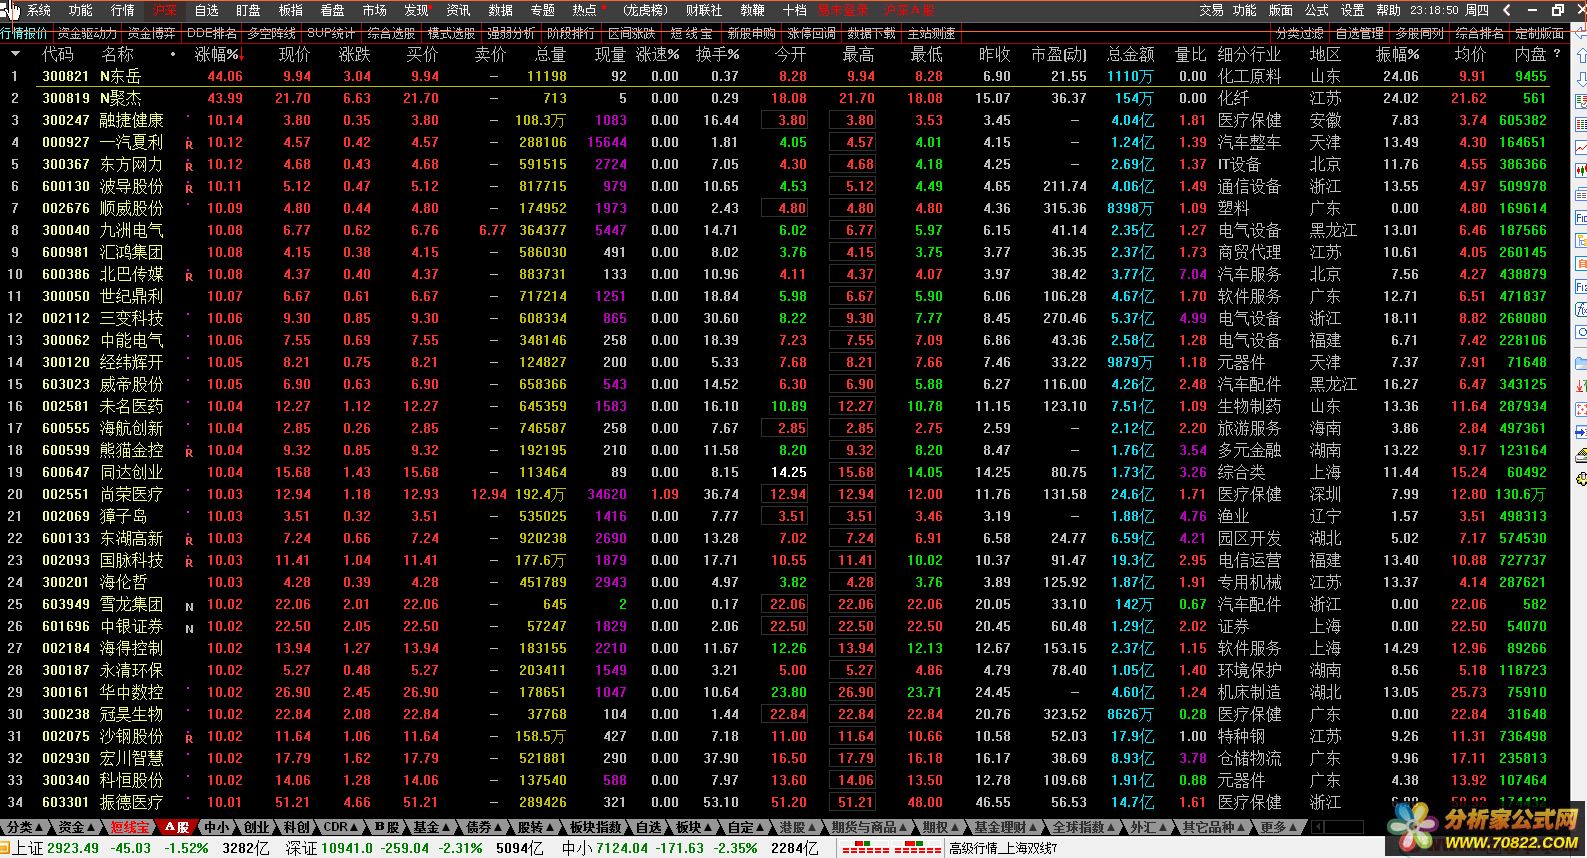The width and height of the screenshot is (1587, 858).
Task: Click the 综合排名 button
Action: click(x=1480, y=33)
